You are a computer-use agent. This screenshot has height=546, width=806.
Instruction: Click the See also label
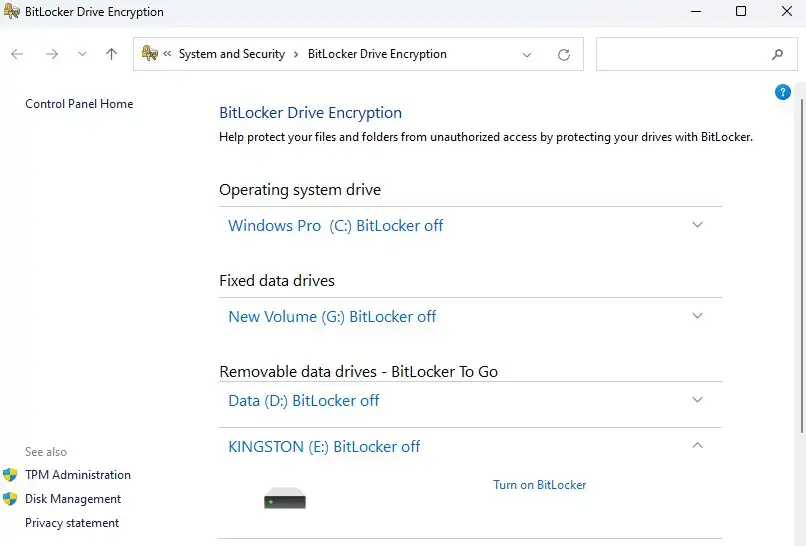click(46, 452)
